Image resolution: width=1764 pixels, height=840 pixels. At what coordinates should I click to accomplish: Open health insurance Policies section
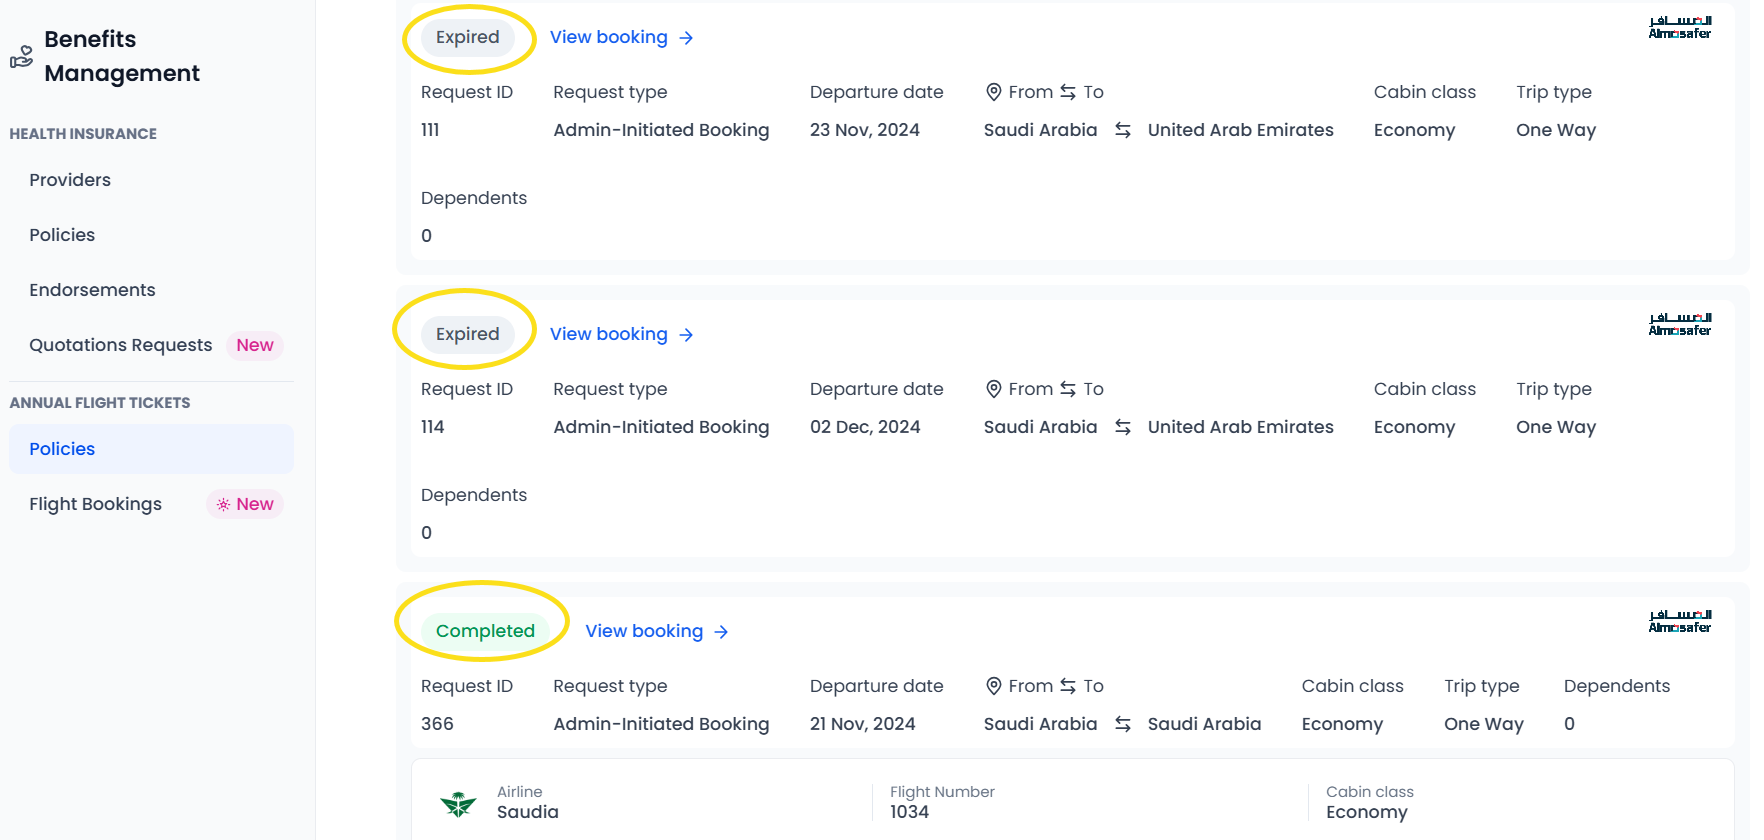point(62,235)
